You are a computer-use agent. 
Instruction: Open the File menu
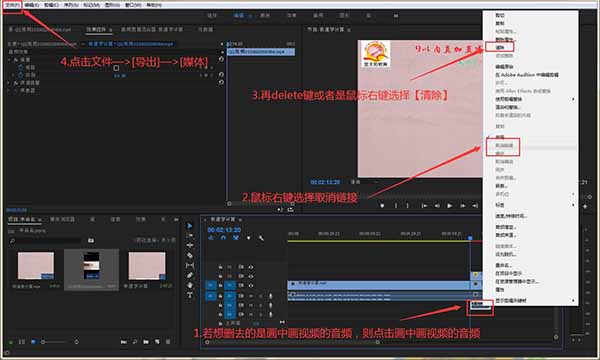(12, 5)
